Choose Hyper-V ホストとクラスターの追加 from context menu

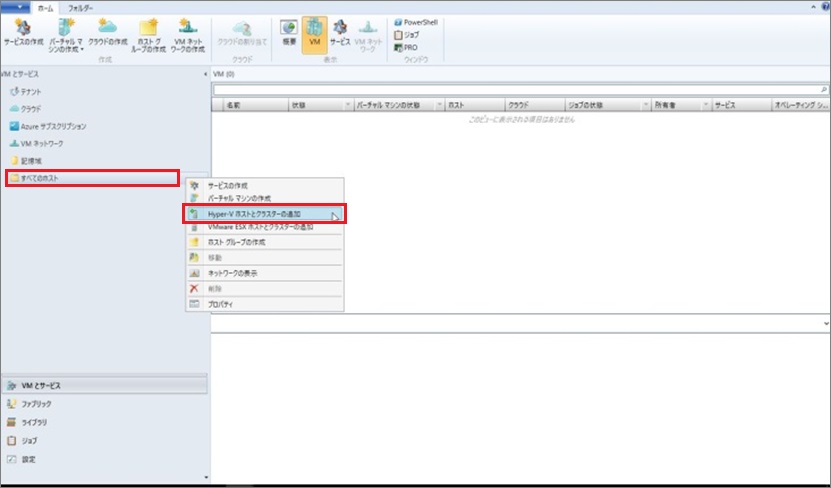pos(264,214)
